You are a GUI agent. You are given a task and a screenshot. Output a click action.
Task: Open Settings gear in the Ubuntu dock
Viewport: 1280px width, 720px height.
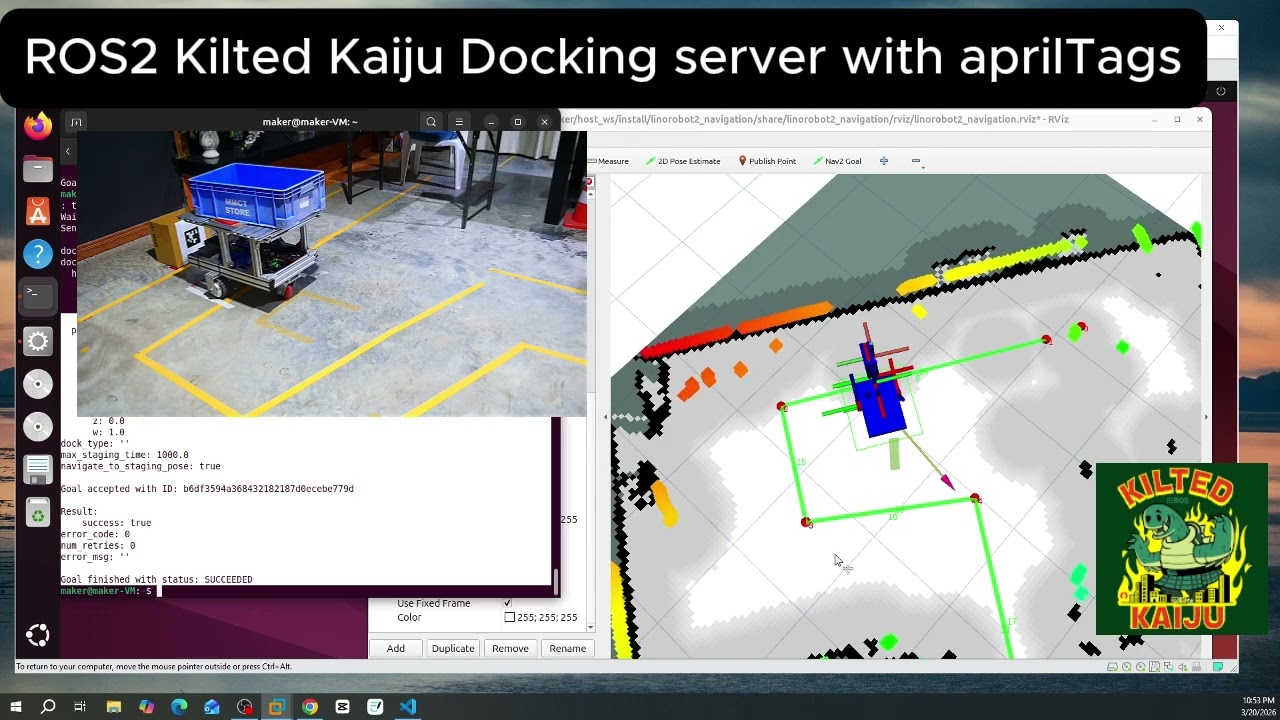click(x=38, y=342)
